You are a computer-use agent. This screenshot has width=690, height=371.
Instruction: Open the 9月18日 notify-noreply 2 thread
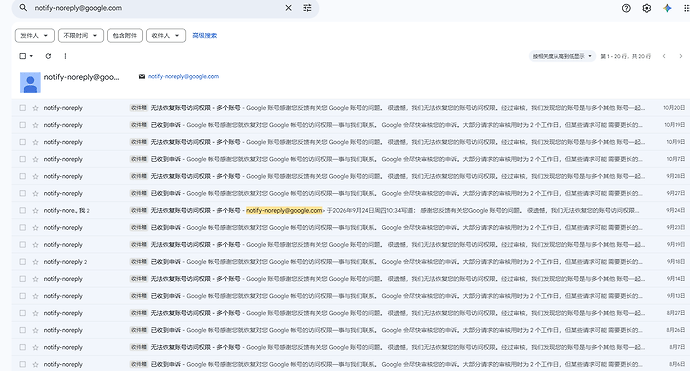coord(351,262)
